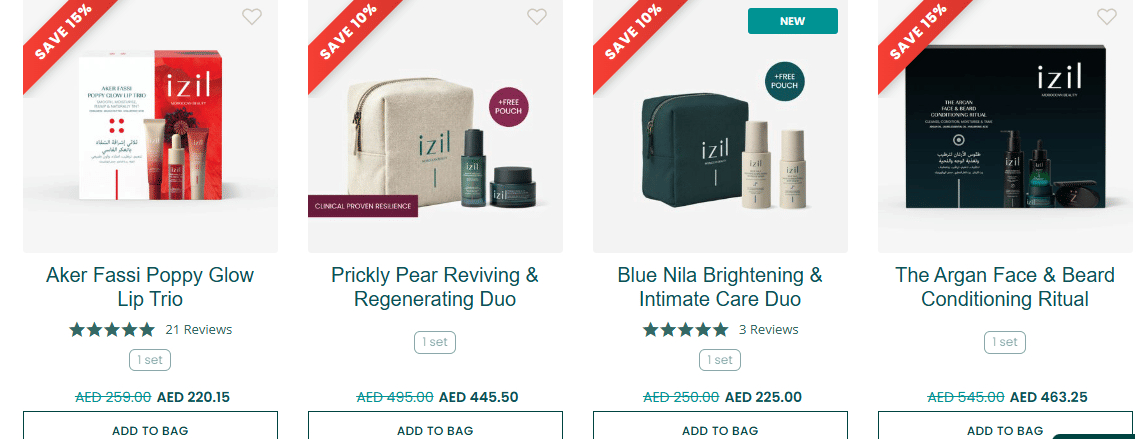Read the 3 Reviews for Blue Nila Duo
This screenshot has height=439, width=1135.
(768, 329)
